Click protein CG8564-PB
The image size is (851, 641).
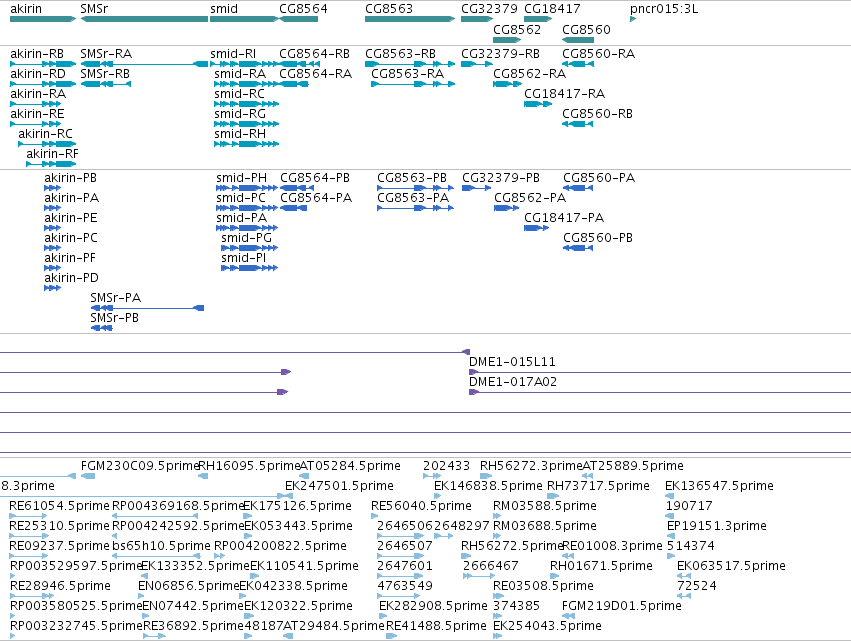(x=297, y=188)
